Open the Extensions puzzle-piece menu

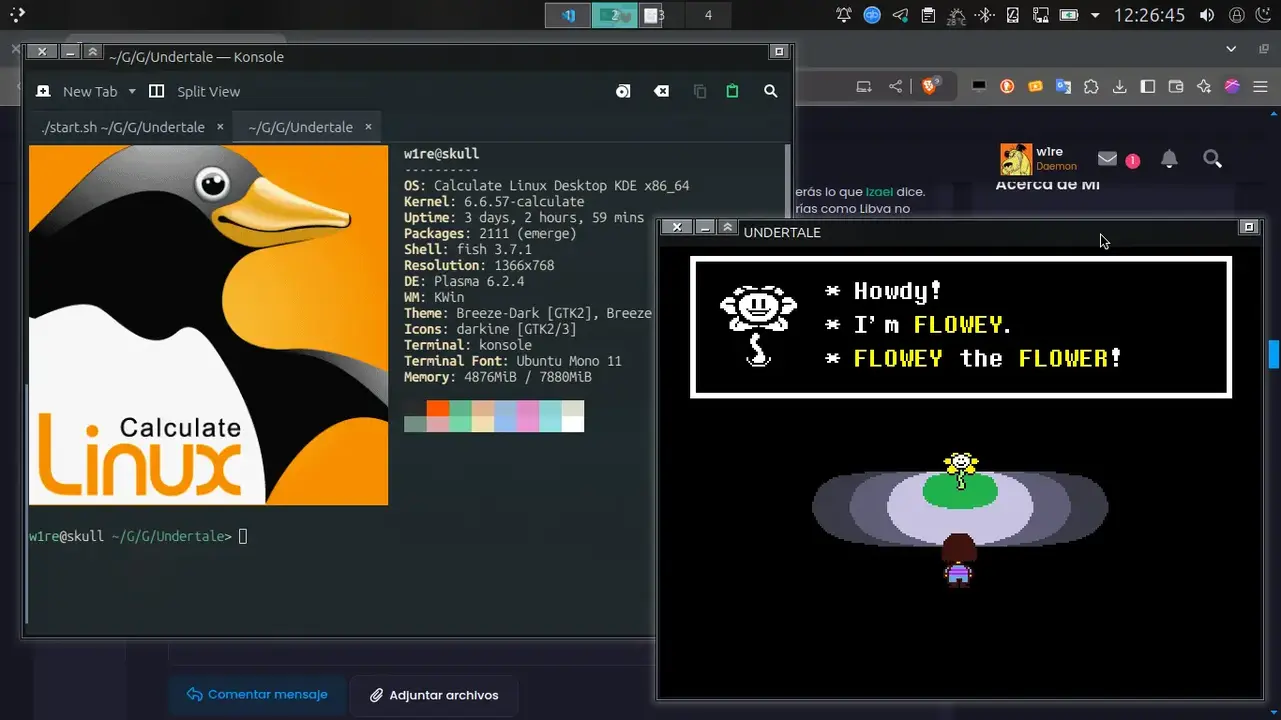1091,87
